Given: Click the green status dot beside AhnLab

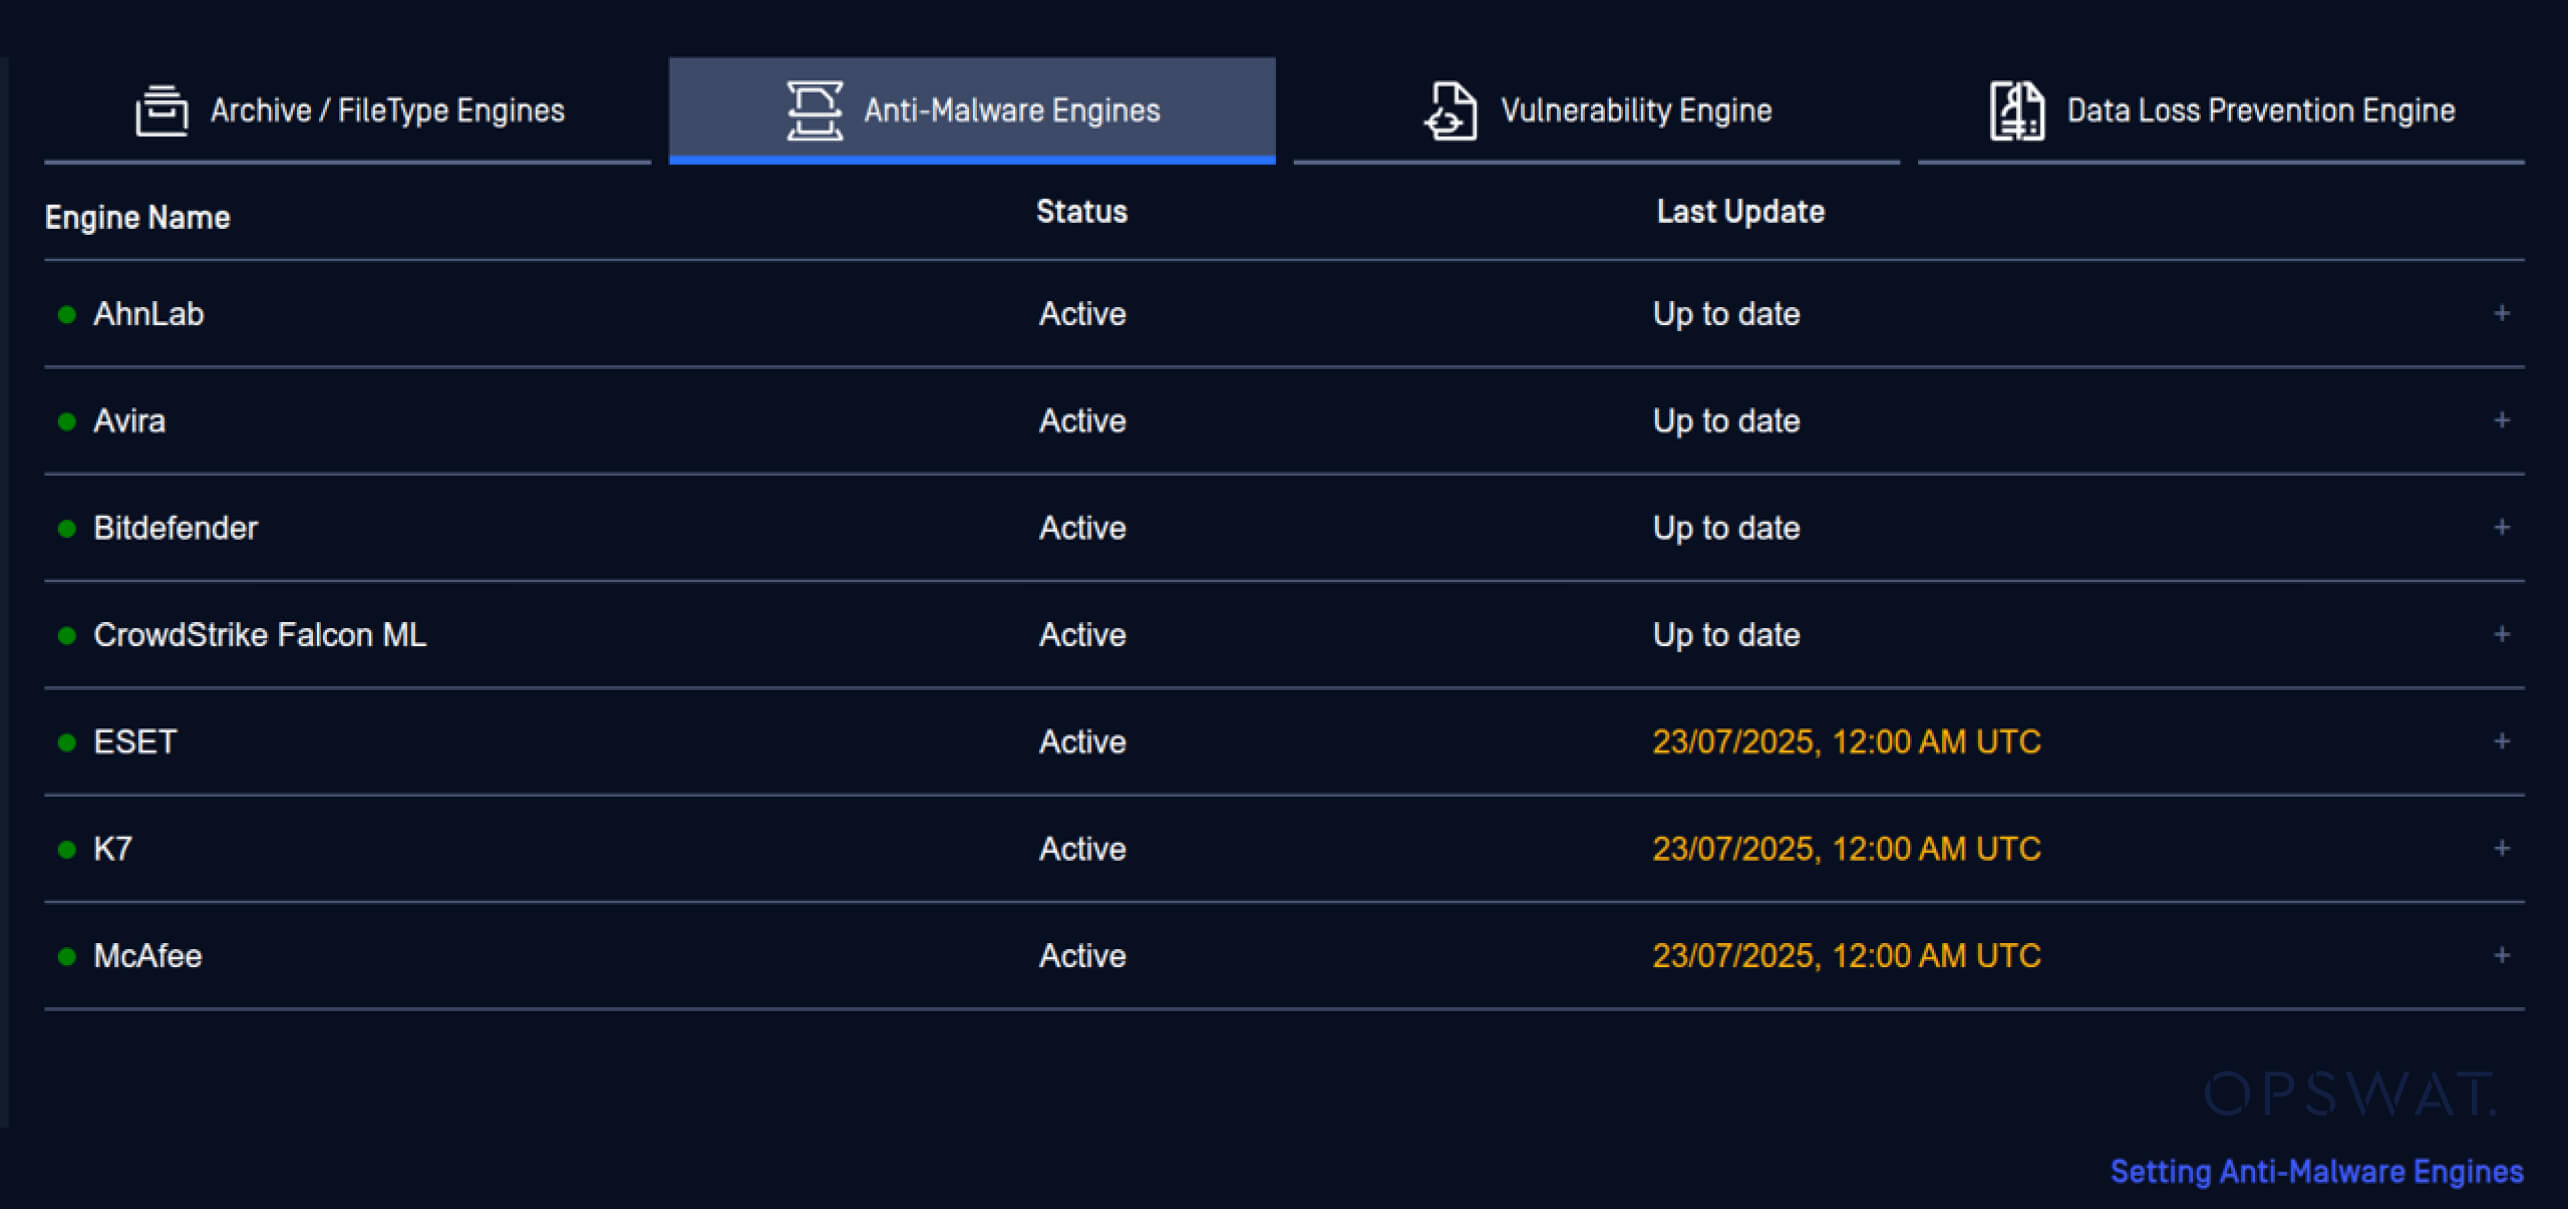Looking at the screenshot, I should tap(67, 315).
